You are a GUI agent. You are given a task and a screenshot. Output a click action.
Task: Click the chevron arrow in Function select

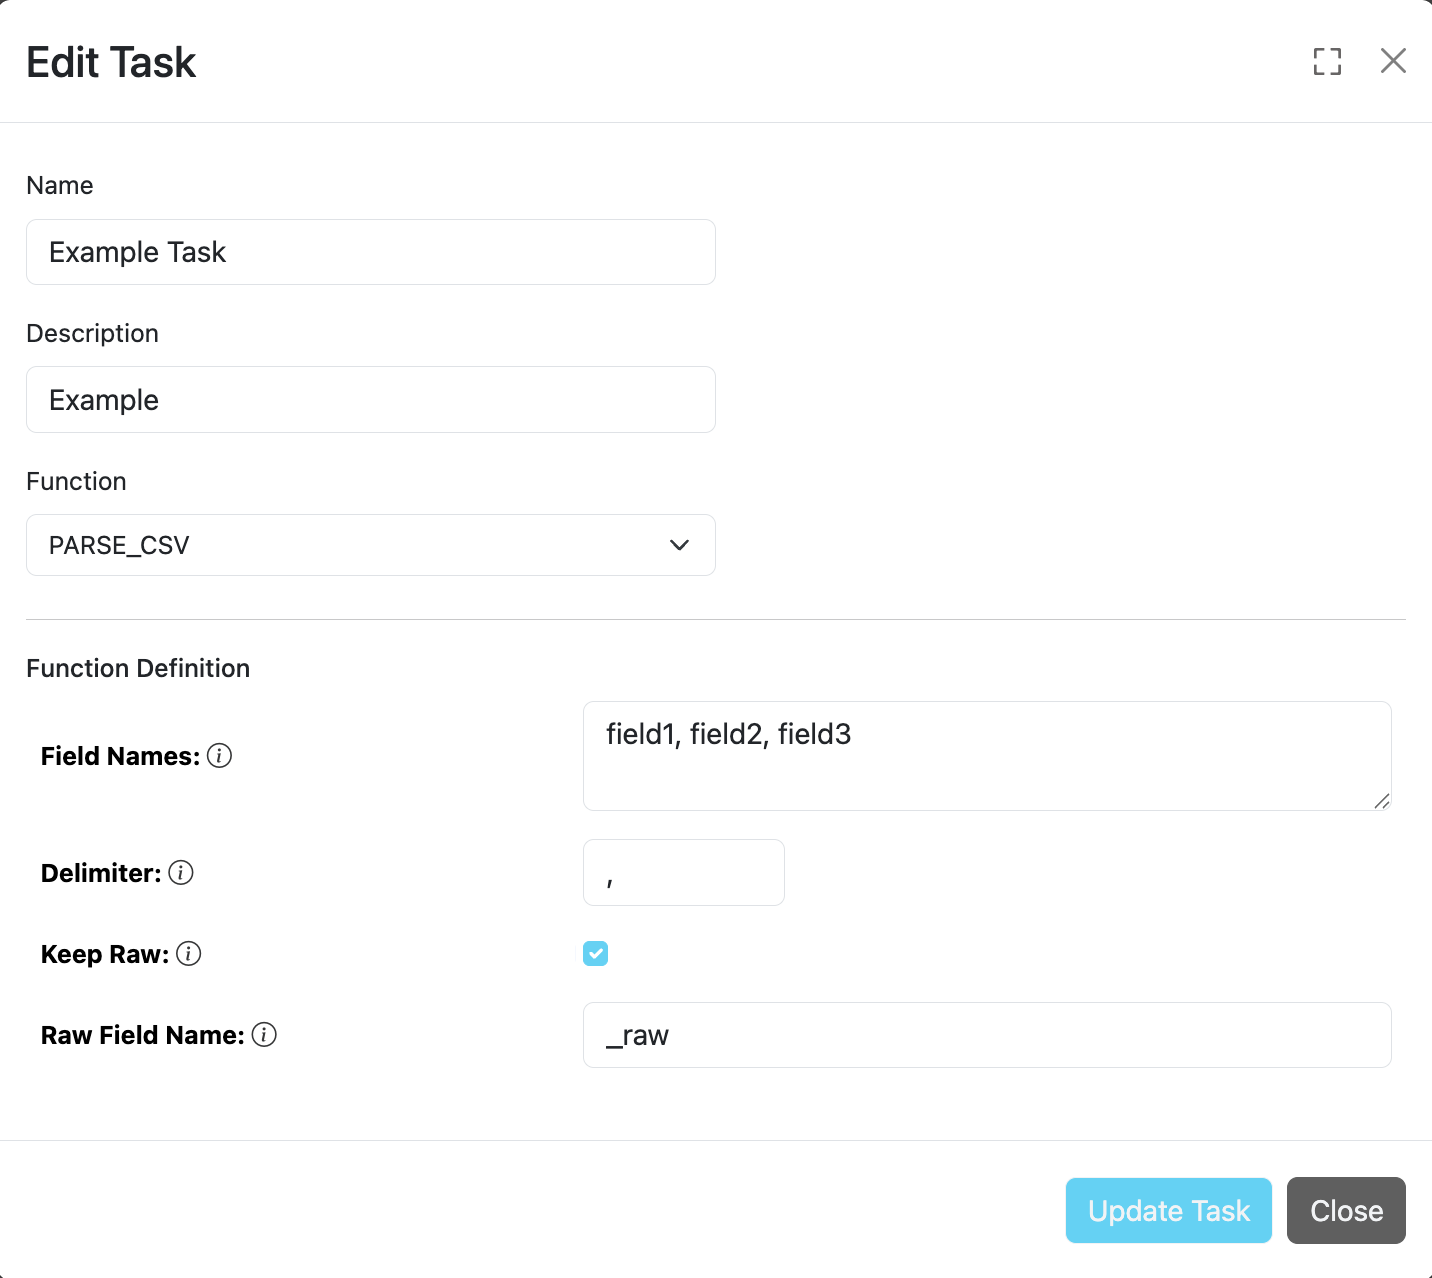coord(679,545)
